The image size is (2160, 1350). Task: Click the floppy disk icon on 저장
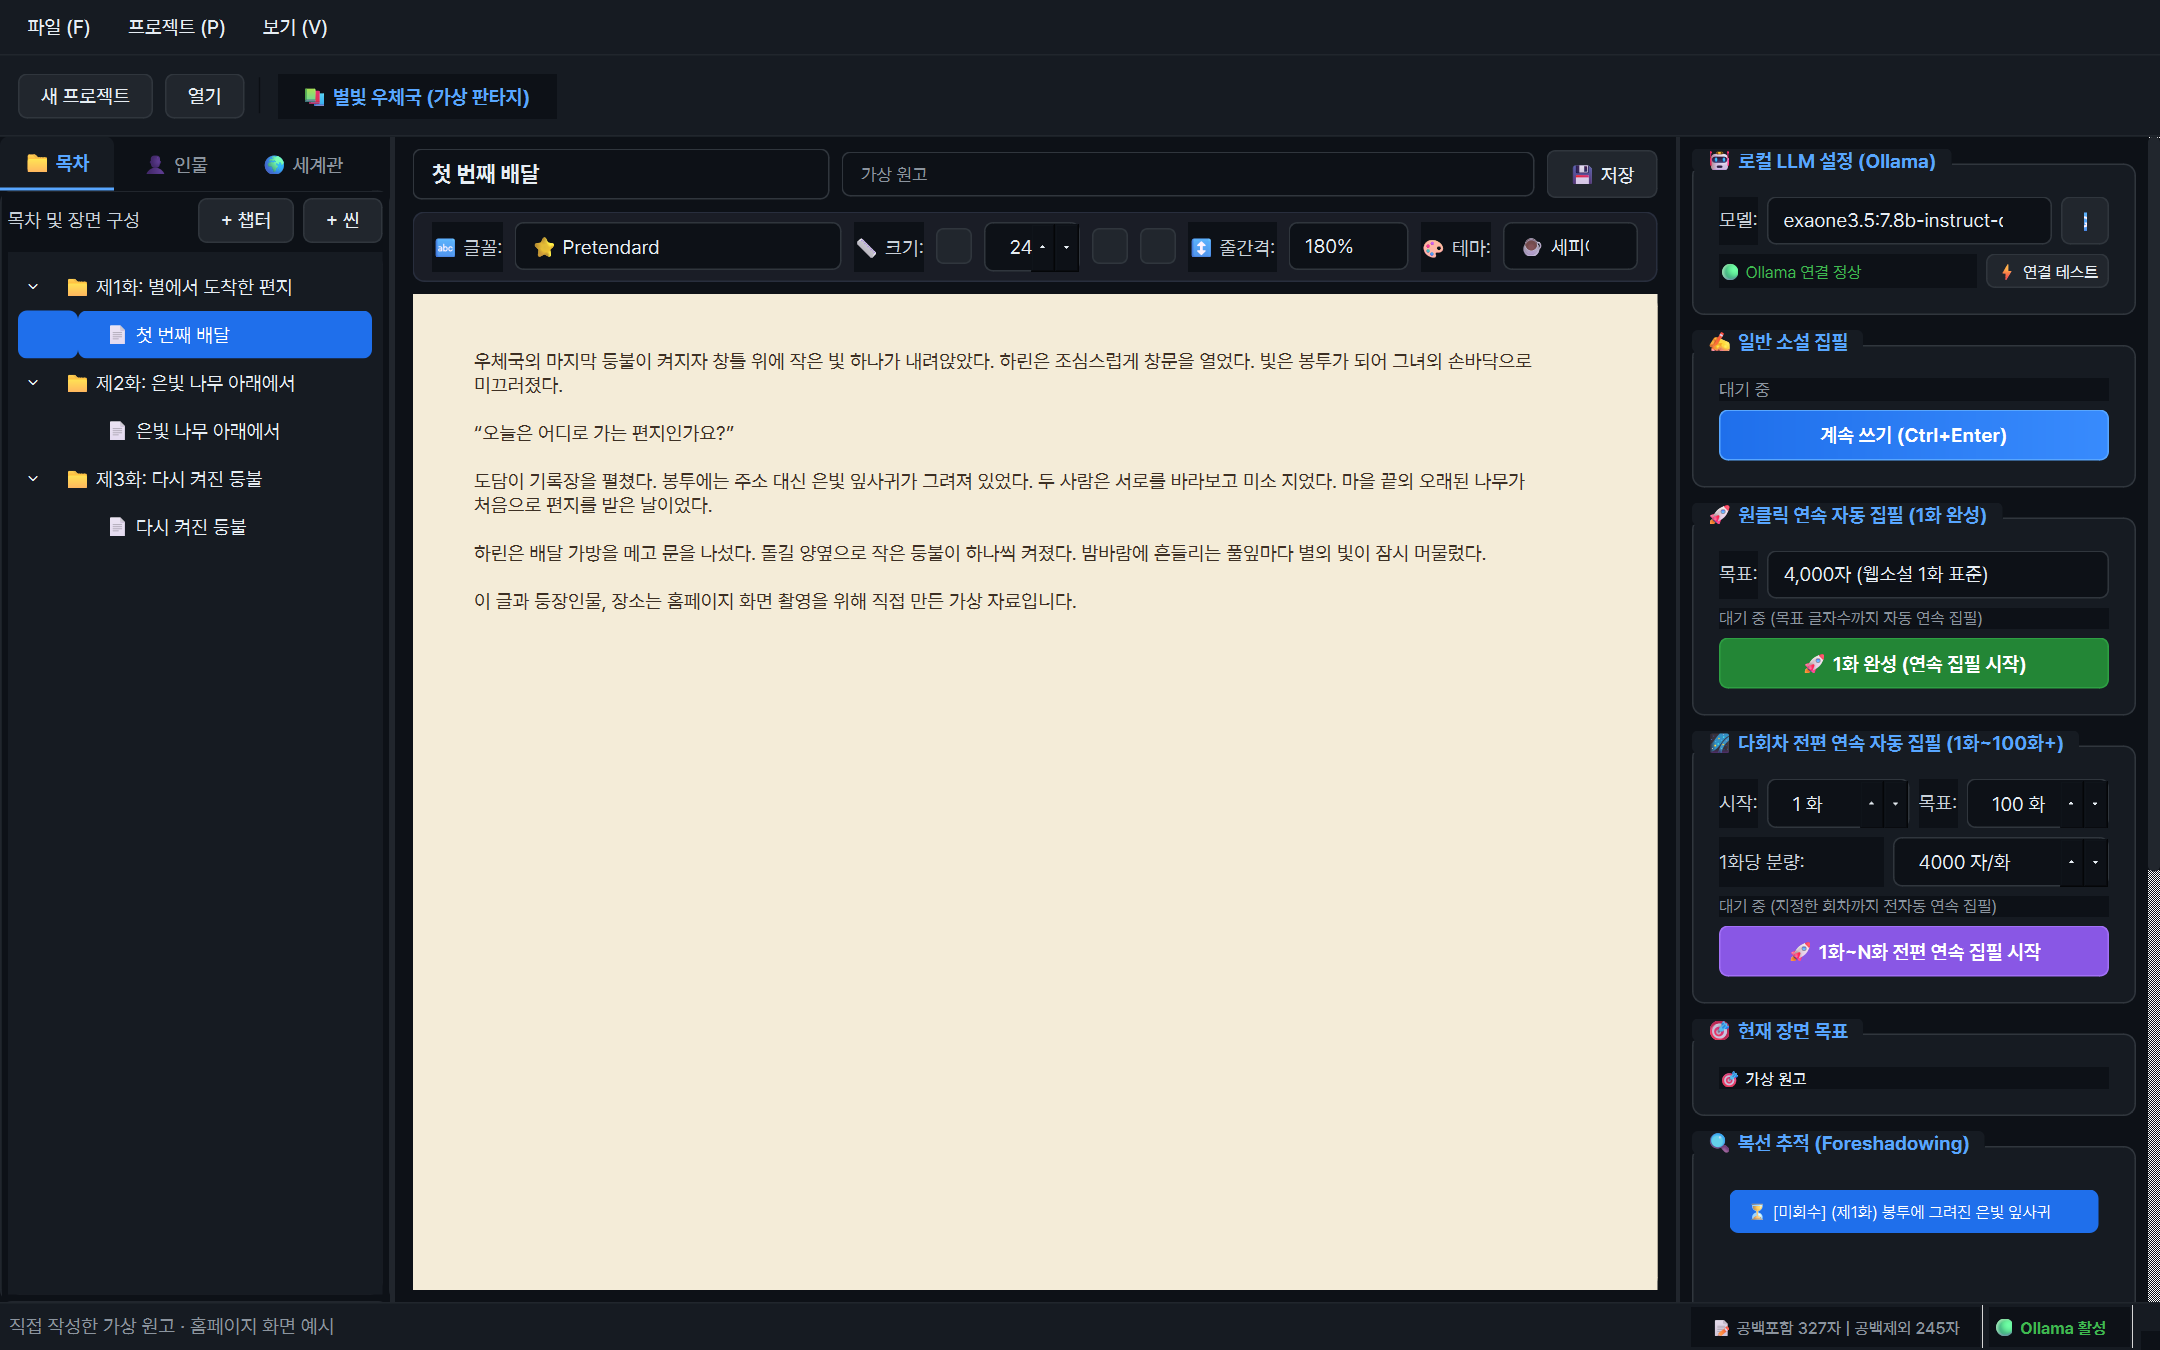pos(1582,175)
